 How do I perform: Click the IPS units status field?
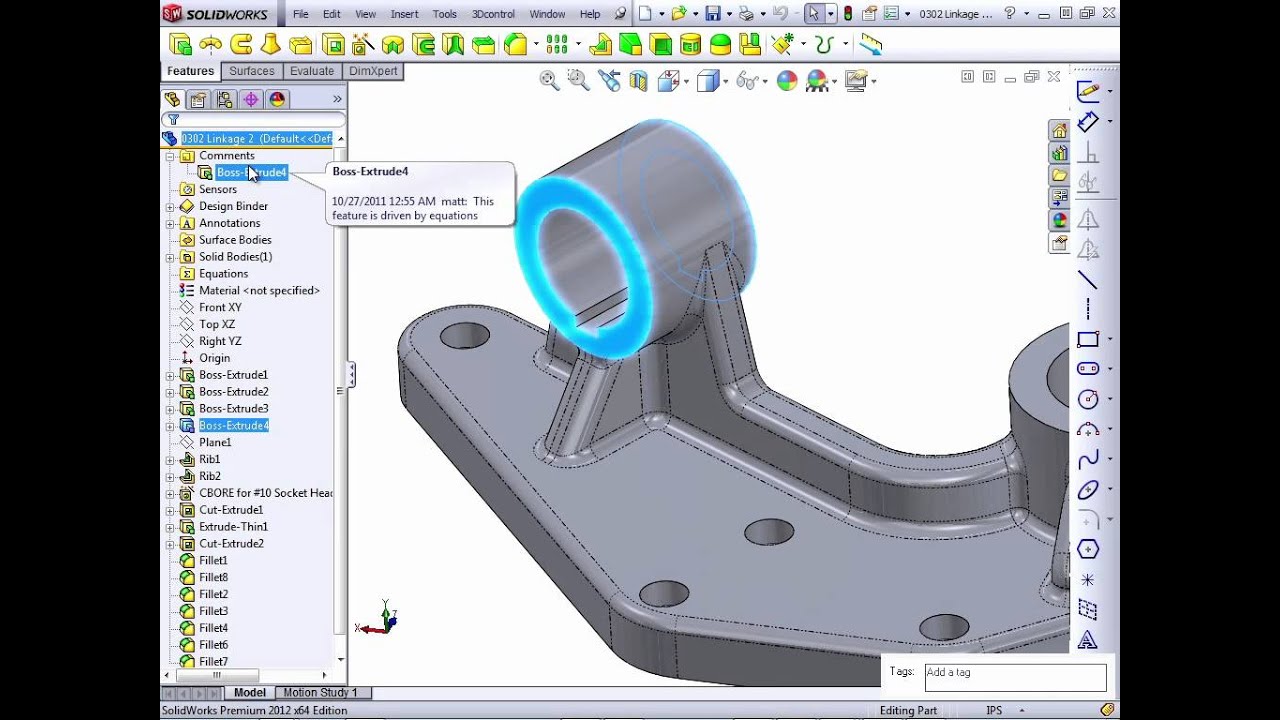click(x=994, y=711)
